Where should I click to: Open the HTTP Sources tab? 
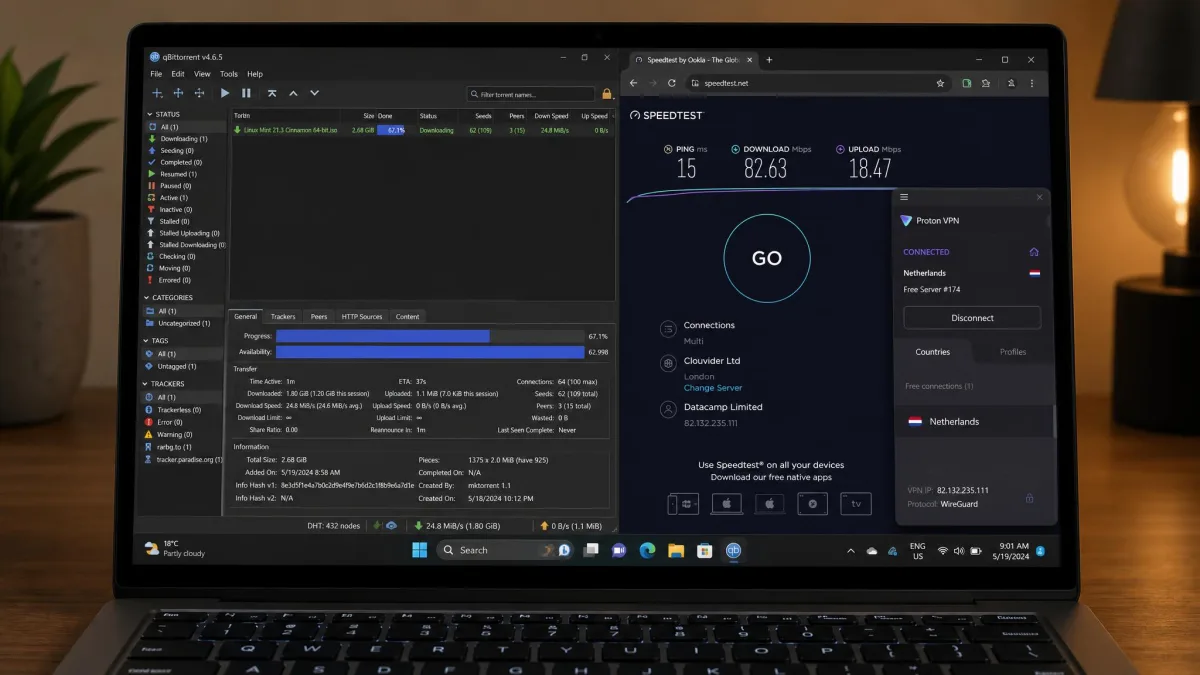tap(362, 316)
